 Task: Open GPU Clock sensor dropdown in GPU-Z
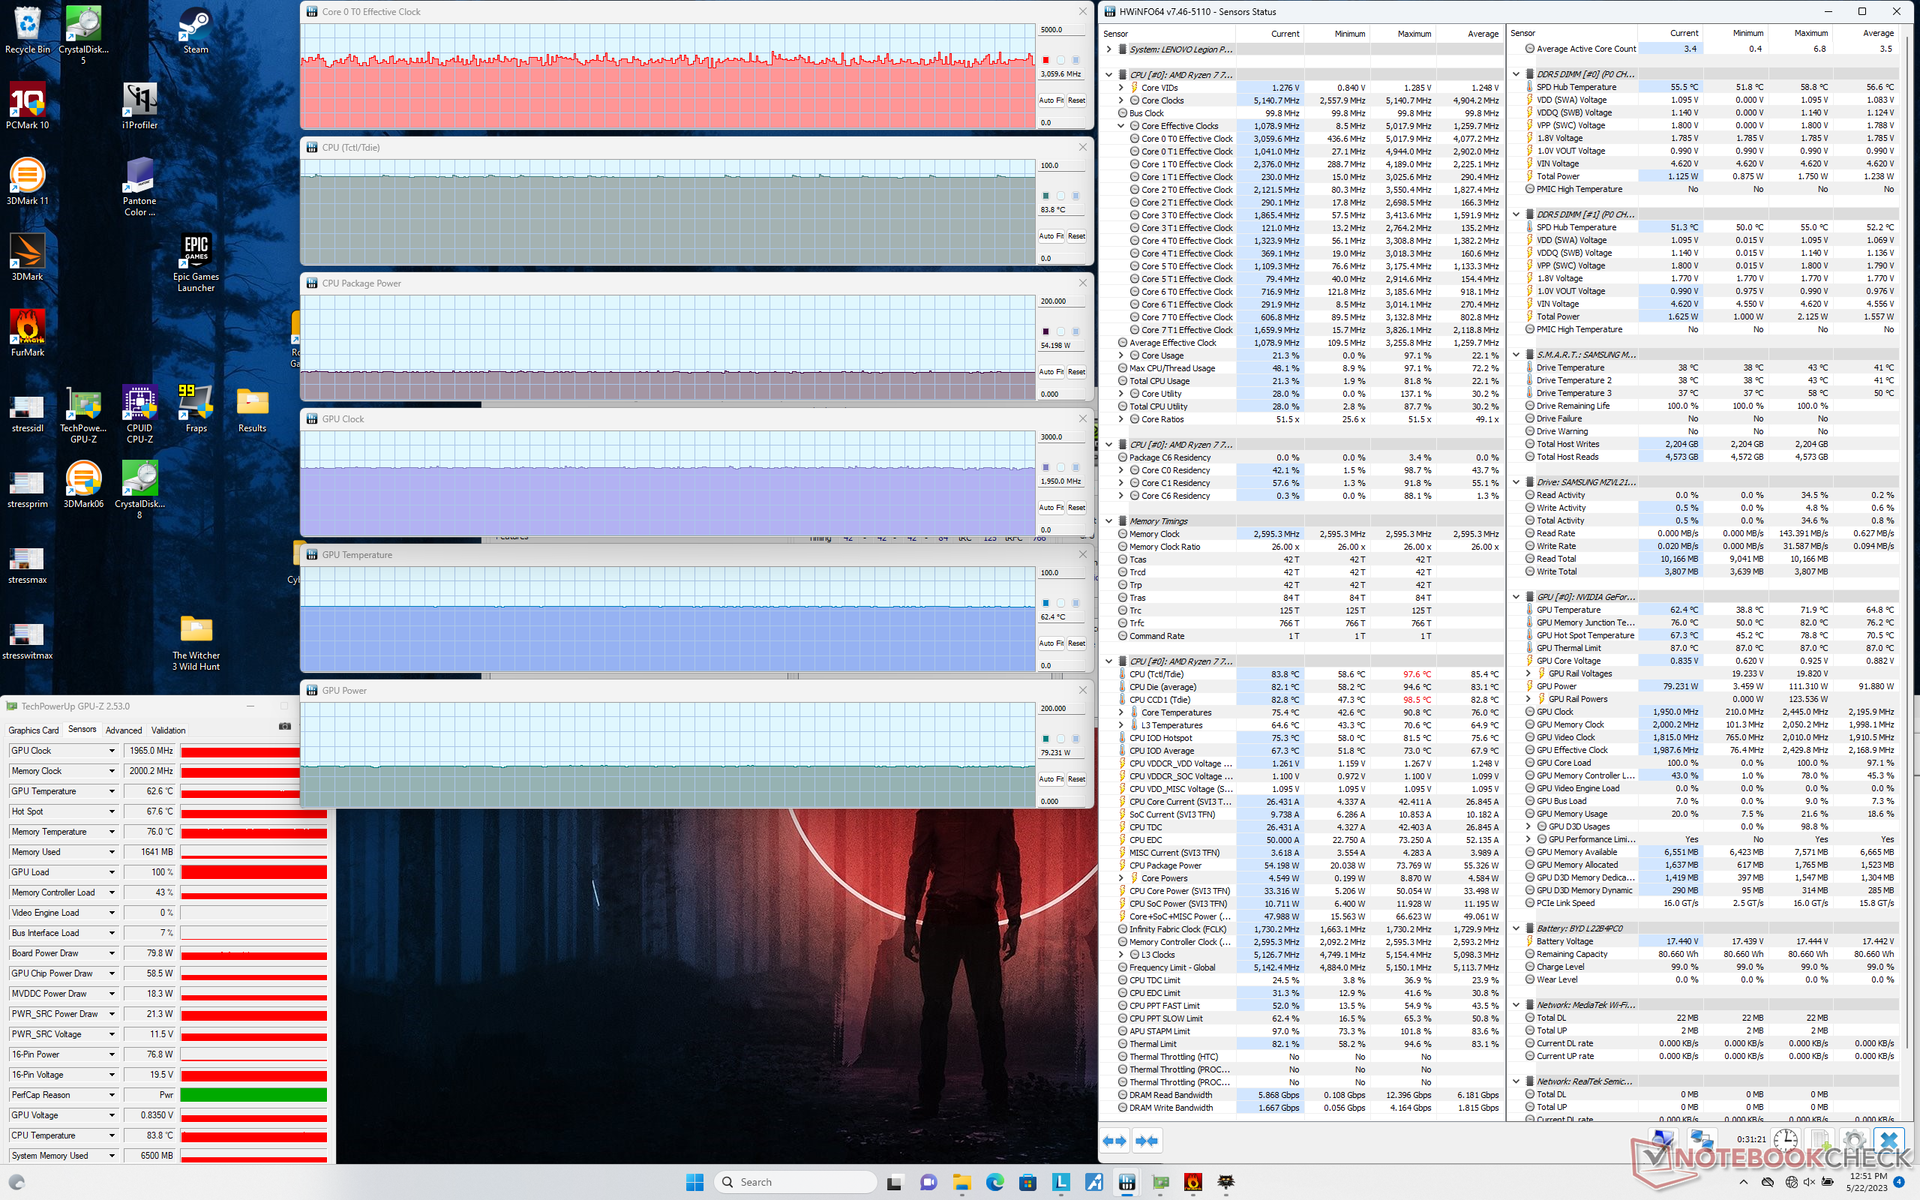pos(112,751)
